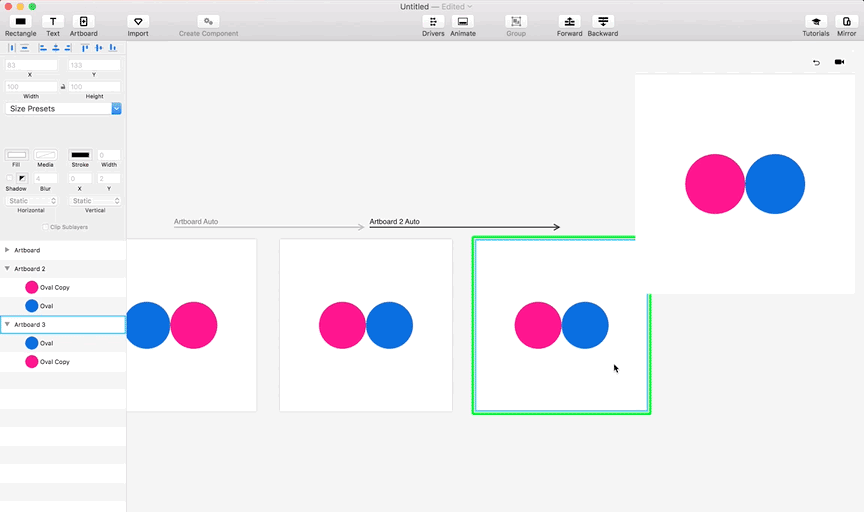Expand the Artboard layer group
The image size is (864, 512).
pyautogui.click(x=7, y=250)
